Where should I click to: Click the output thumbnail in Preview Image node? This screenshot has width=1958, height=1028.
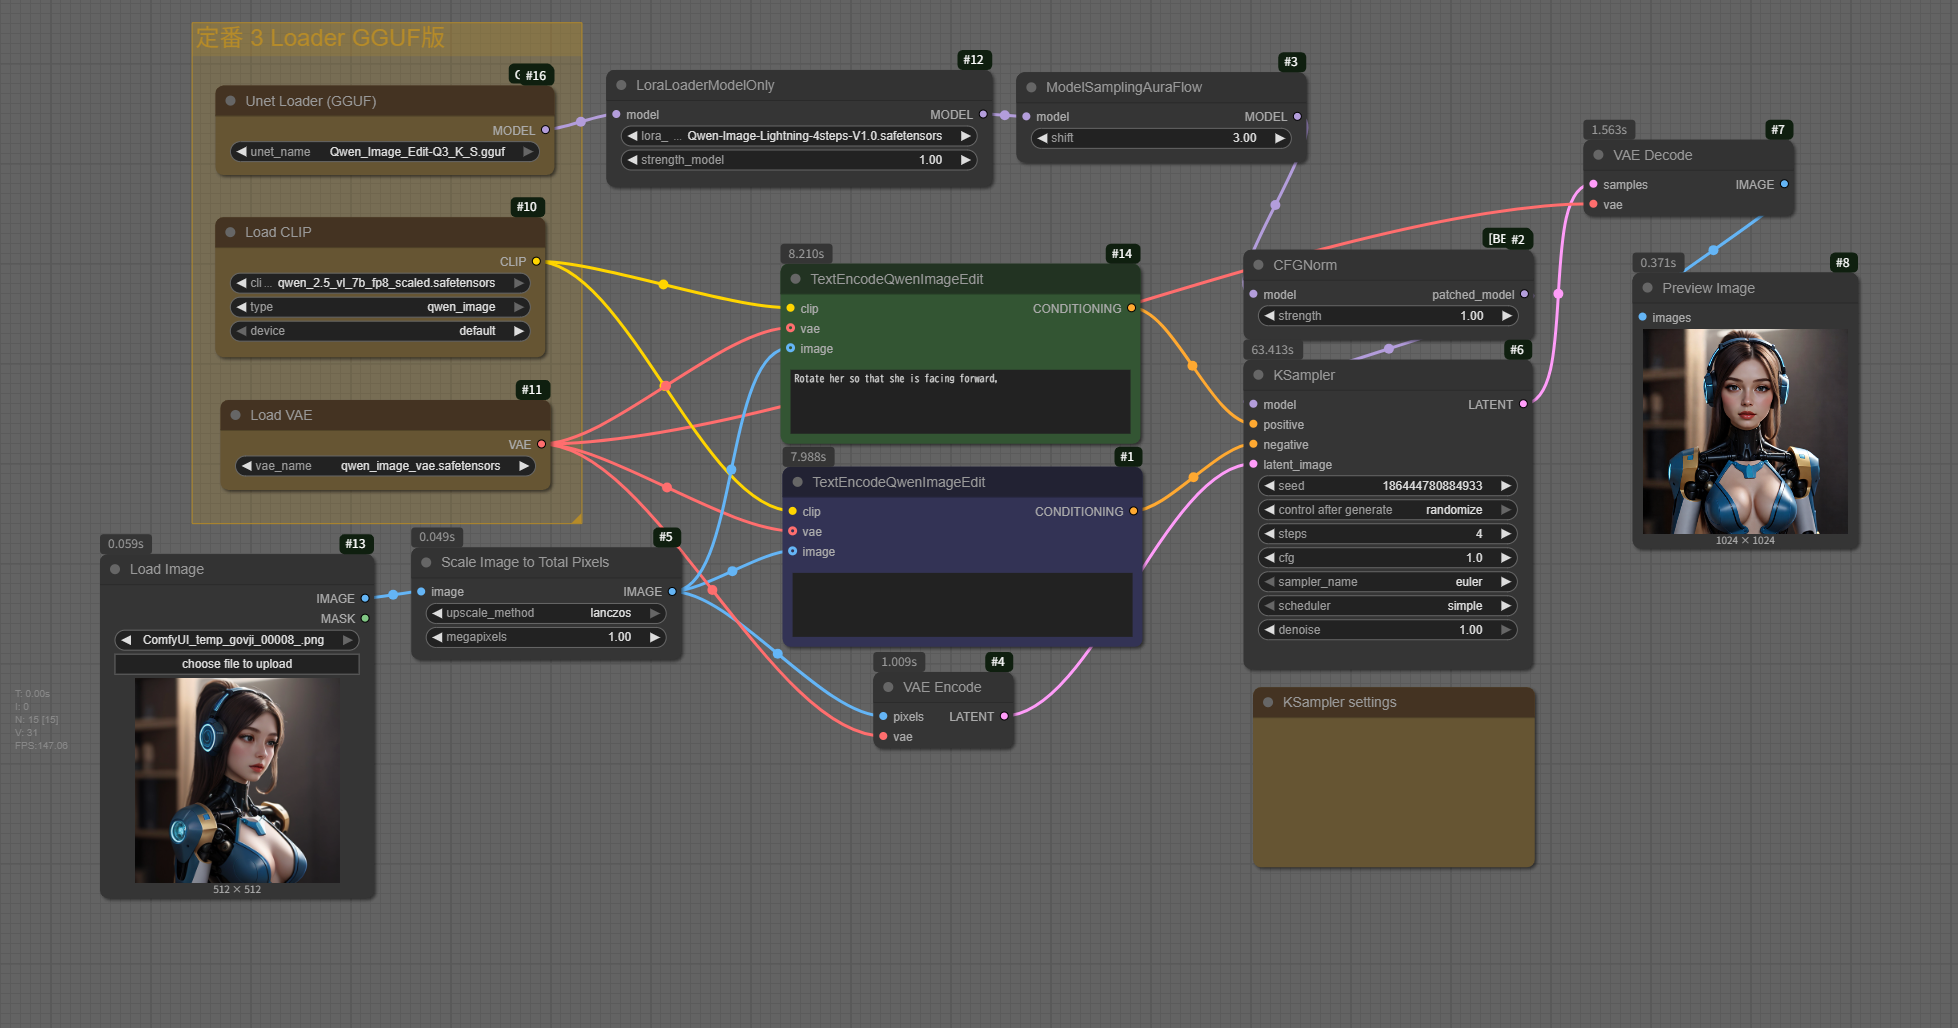point(1745,431)
